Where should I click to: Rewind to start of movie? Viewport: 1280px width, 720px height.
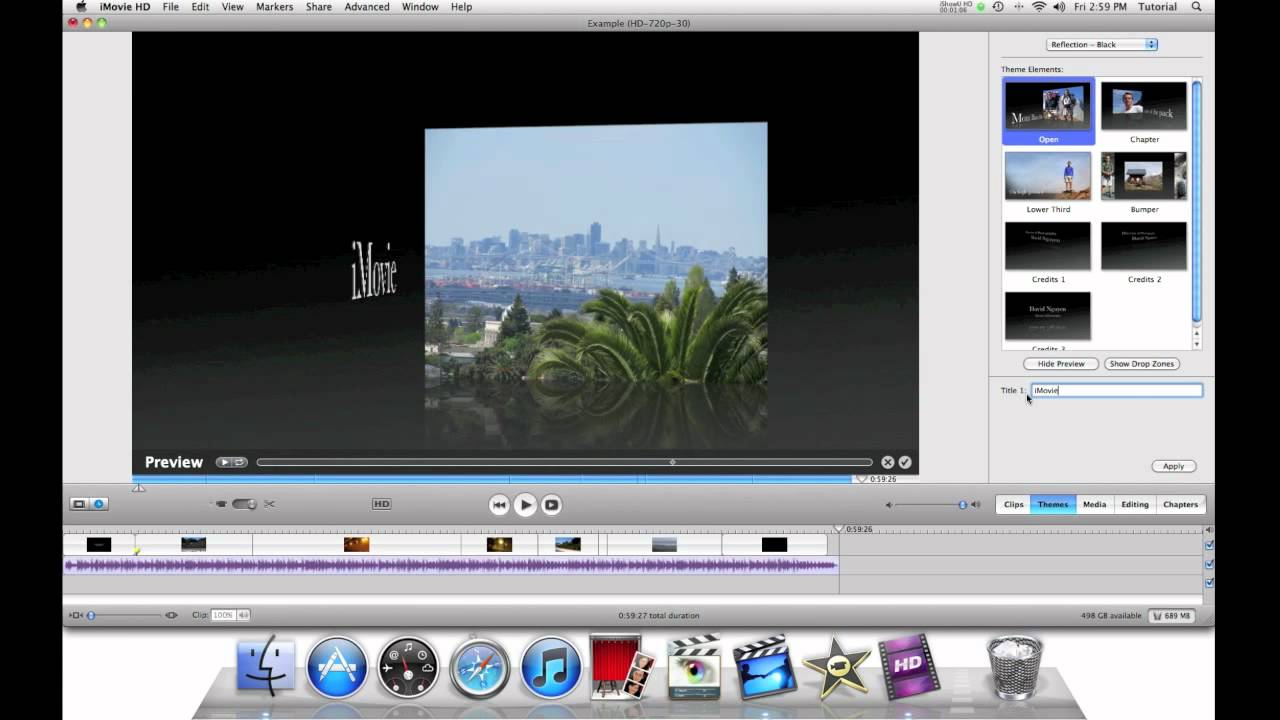coord(499,505)
